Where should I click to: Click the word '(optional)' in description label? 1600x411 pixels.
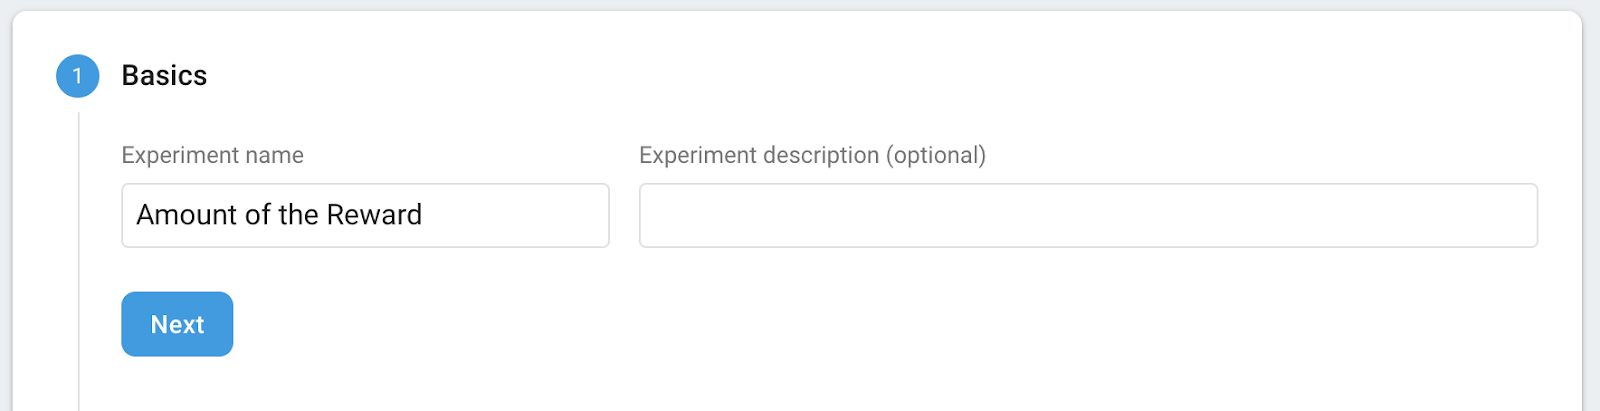936,155
